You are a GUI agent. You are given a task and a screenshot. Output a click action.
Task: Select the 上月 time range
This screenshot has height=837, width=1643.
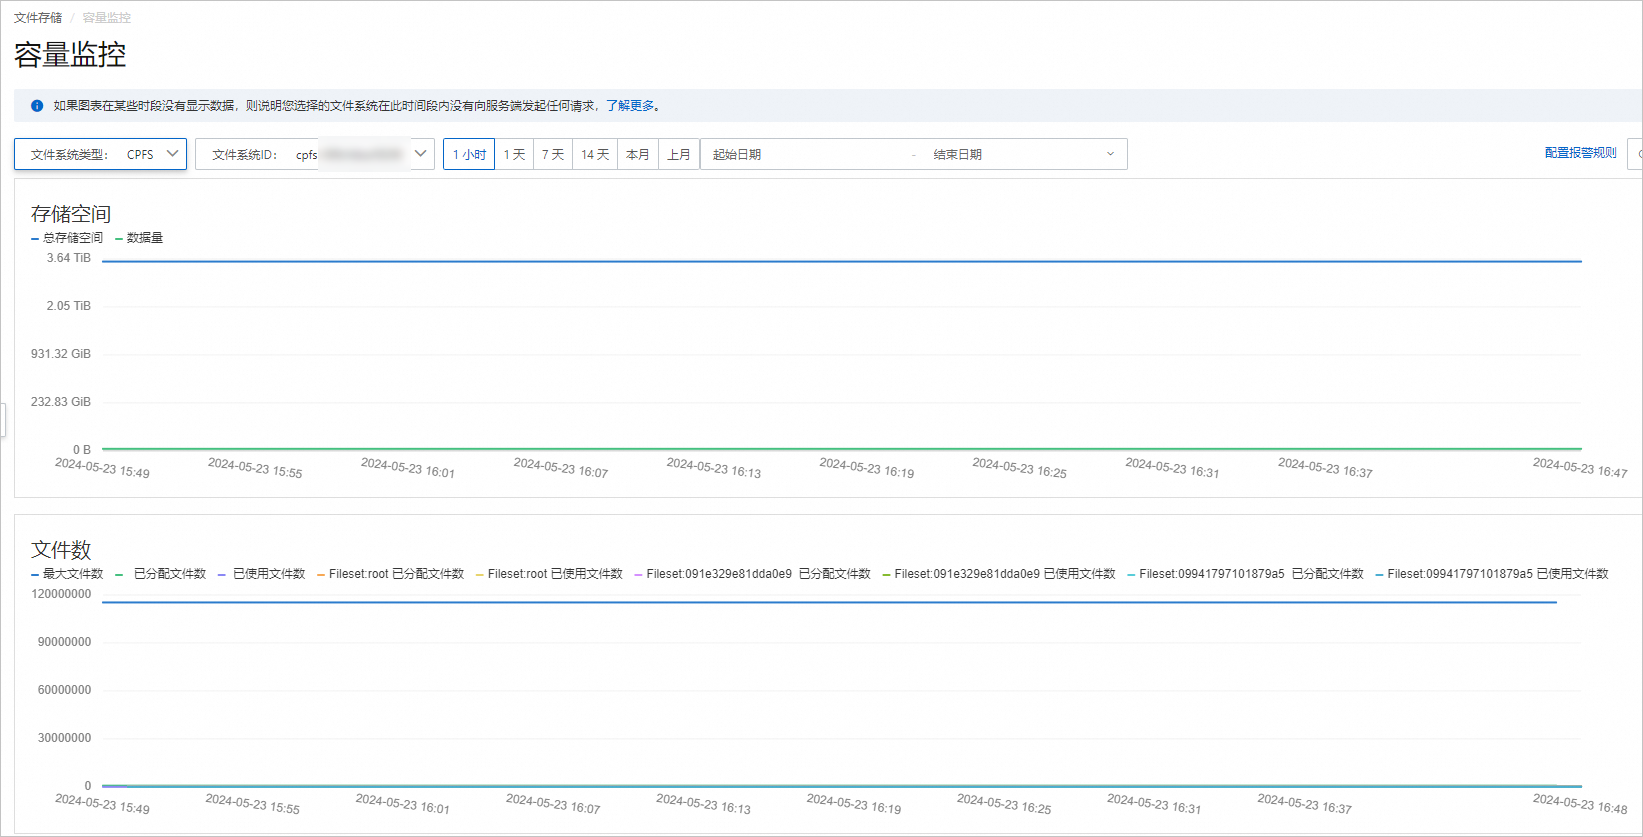click(679, 154)
